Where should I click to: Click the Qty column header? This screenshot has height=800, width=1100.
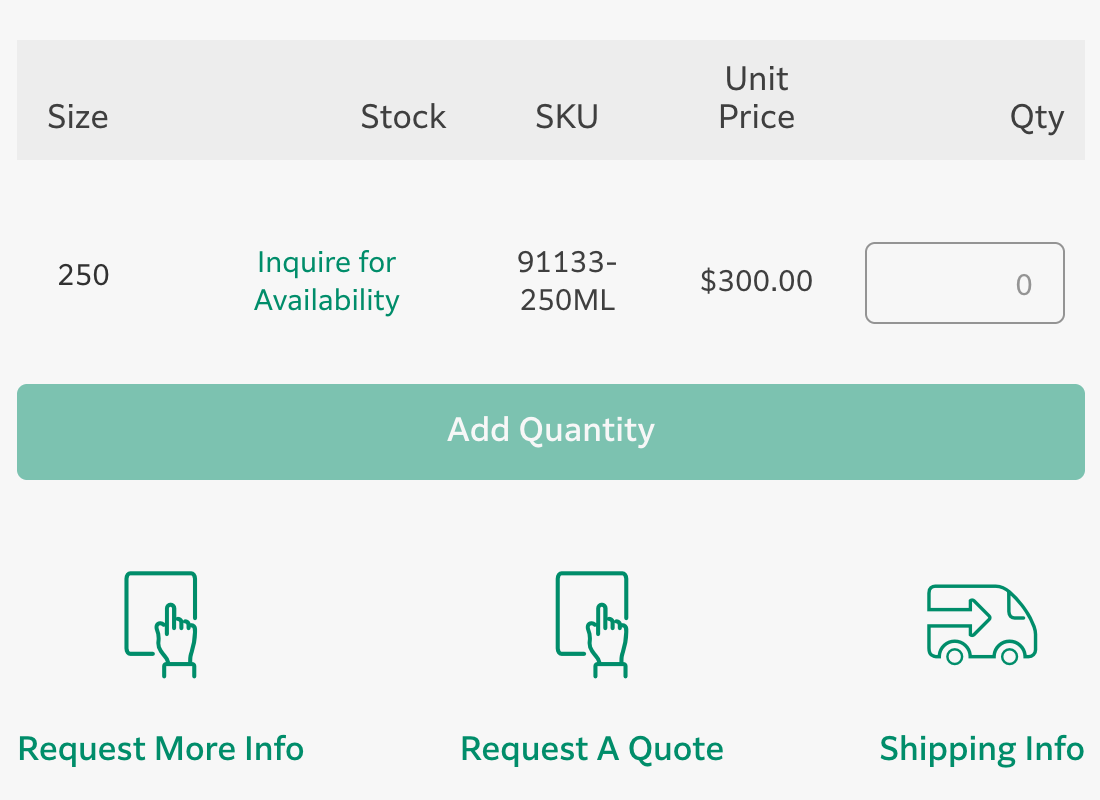pos(1037,117)
